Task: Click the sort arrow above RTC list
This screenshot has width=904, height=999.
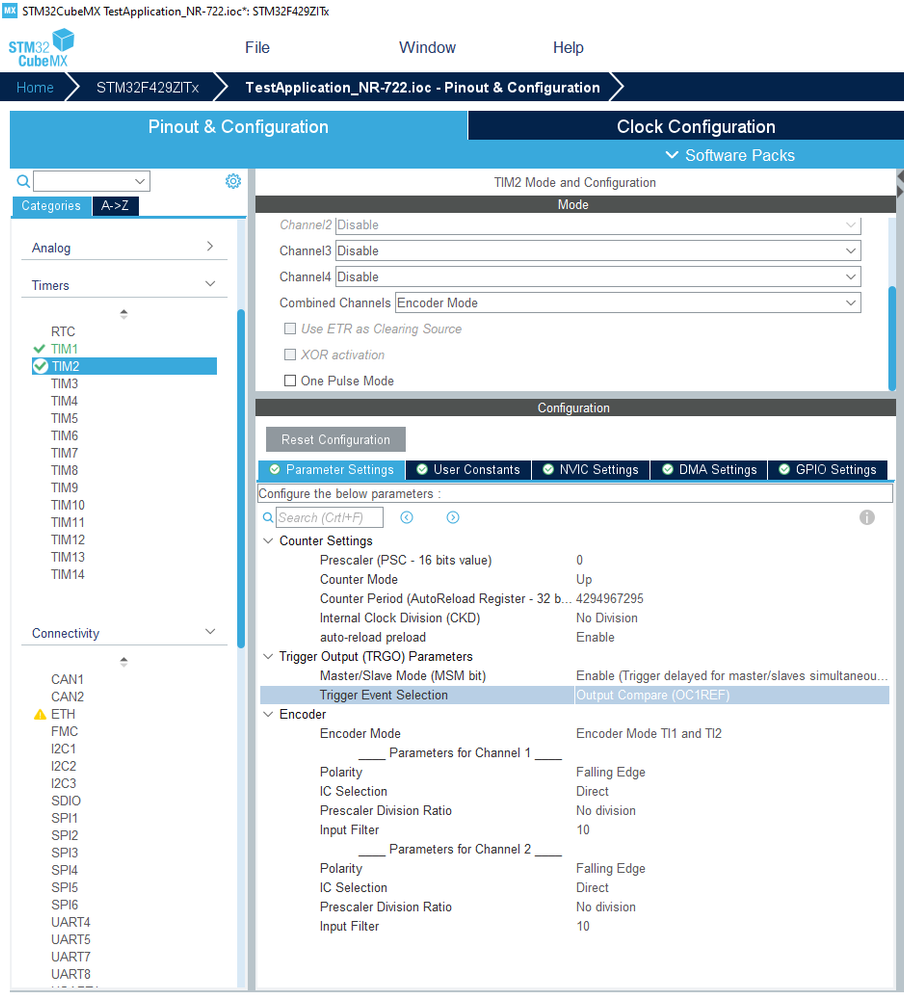Action: pos(124,313)
